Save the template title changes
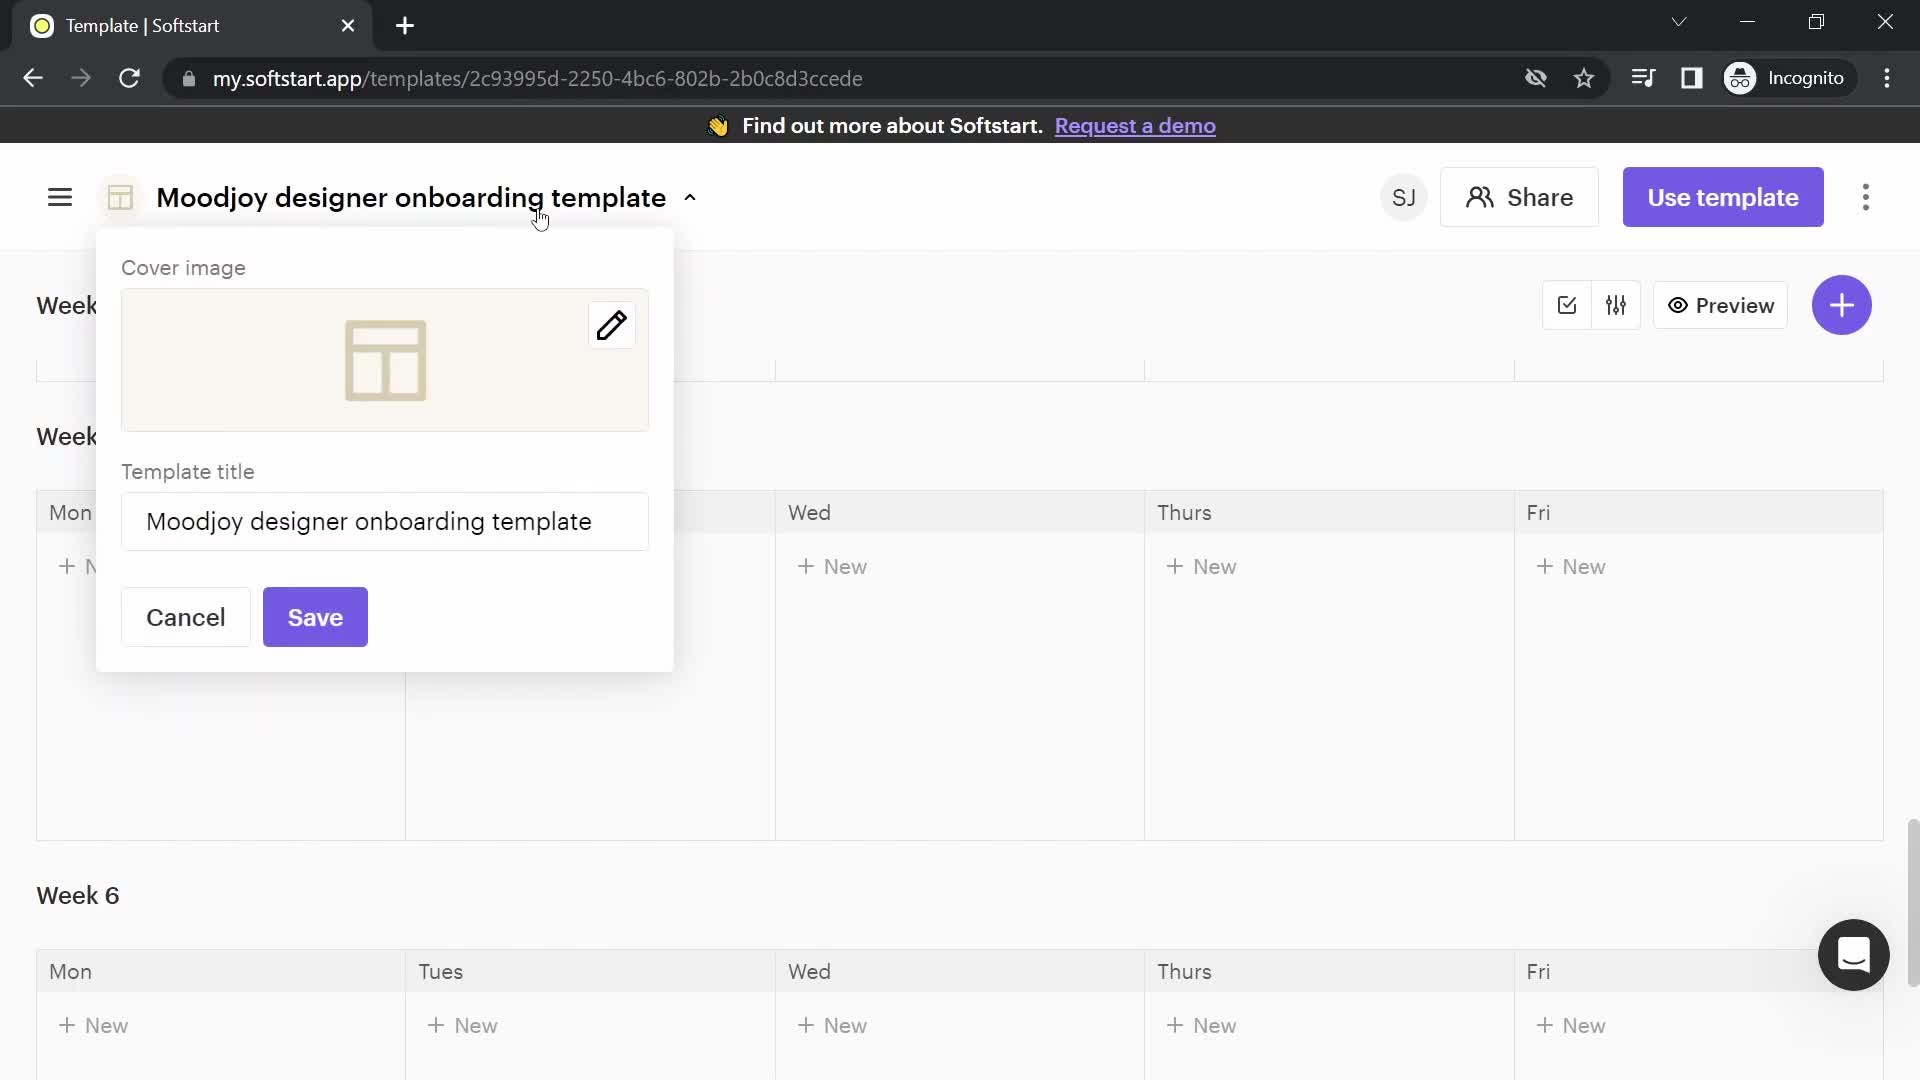Viewport: 1920px width, 1080px height. 315,617
